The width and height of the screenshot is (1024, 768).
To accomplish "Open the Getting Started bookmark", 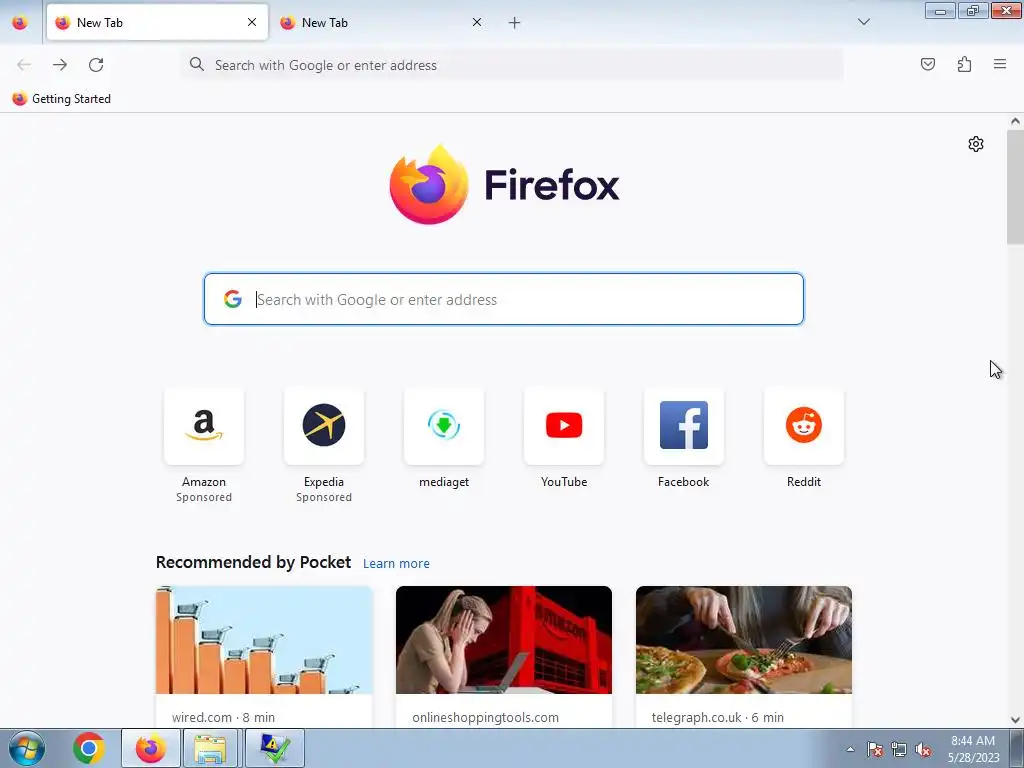I will pos(61,99).
